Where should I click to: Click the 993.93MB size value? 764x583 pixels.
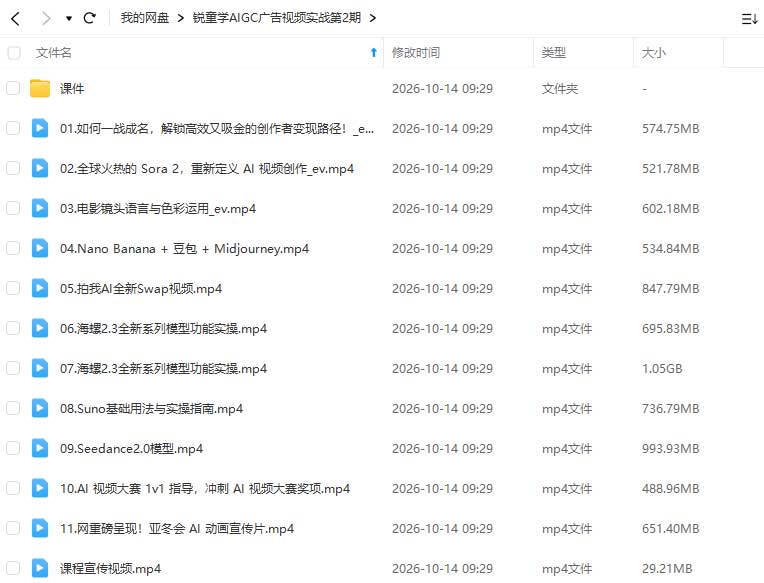pyautogui.click(x=670, y=448)
